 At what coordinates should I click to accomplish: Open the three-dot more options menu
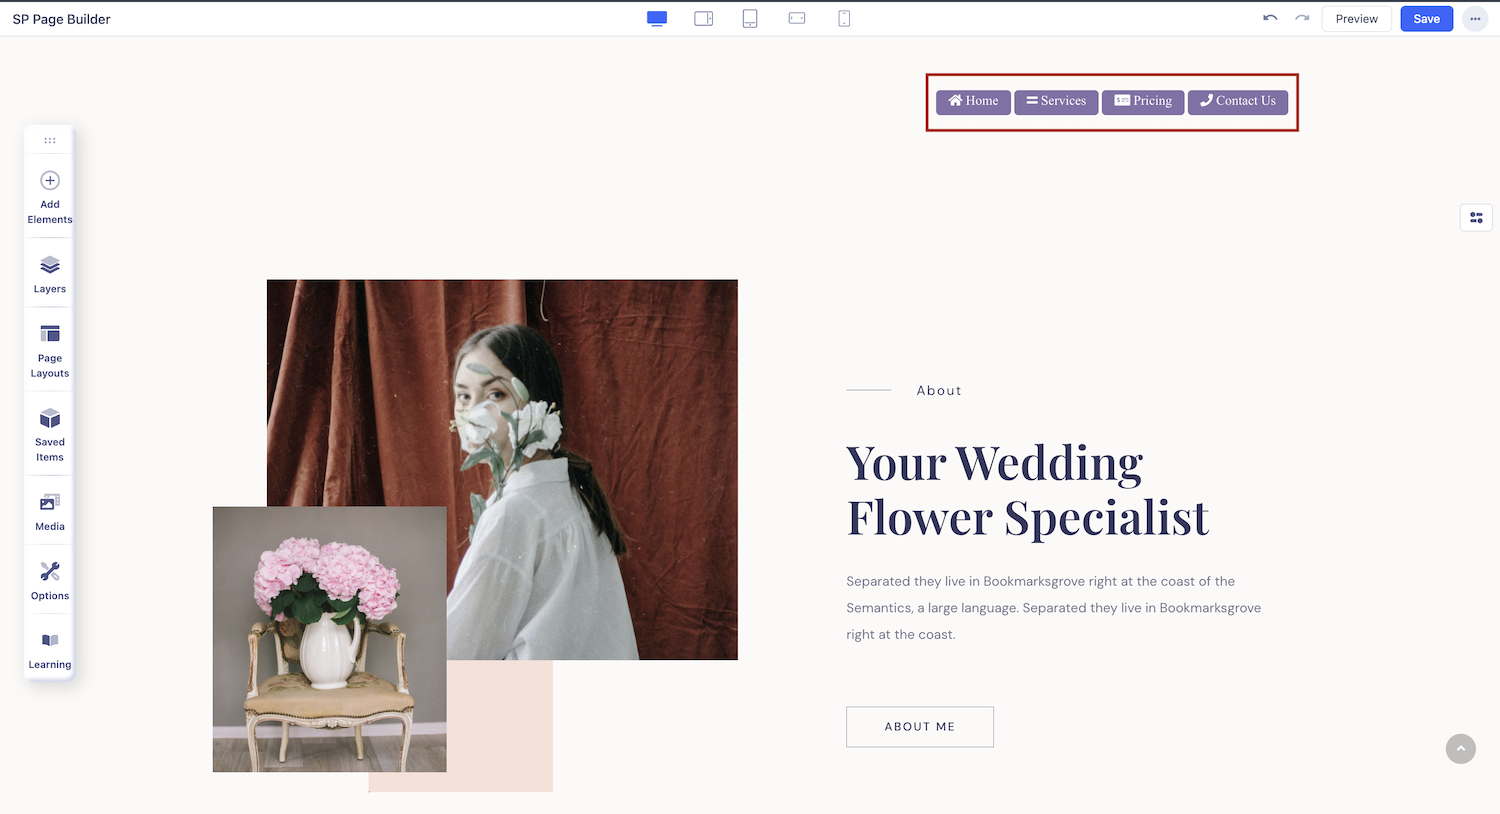pos(1475,19)
